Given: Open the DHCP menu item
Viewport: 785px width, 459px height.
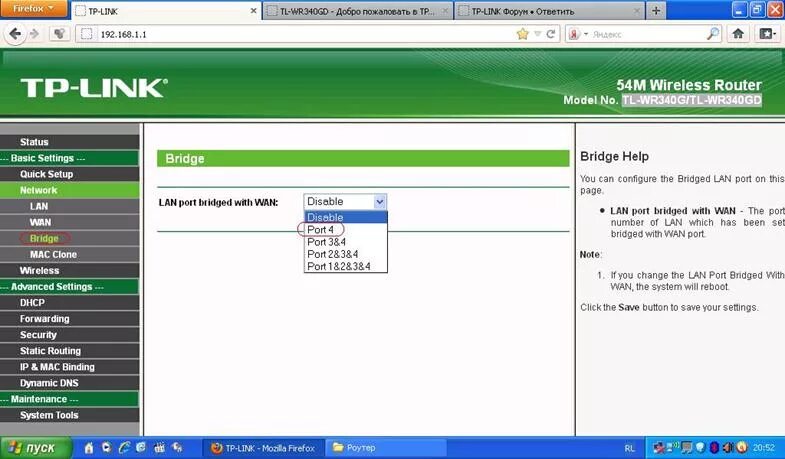Looking at the screenshot, I should coord(70,302).
